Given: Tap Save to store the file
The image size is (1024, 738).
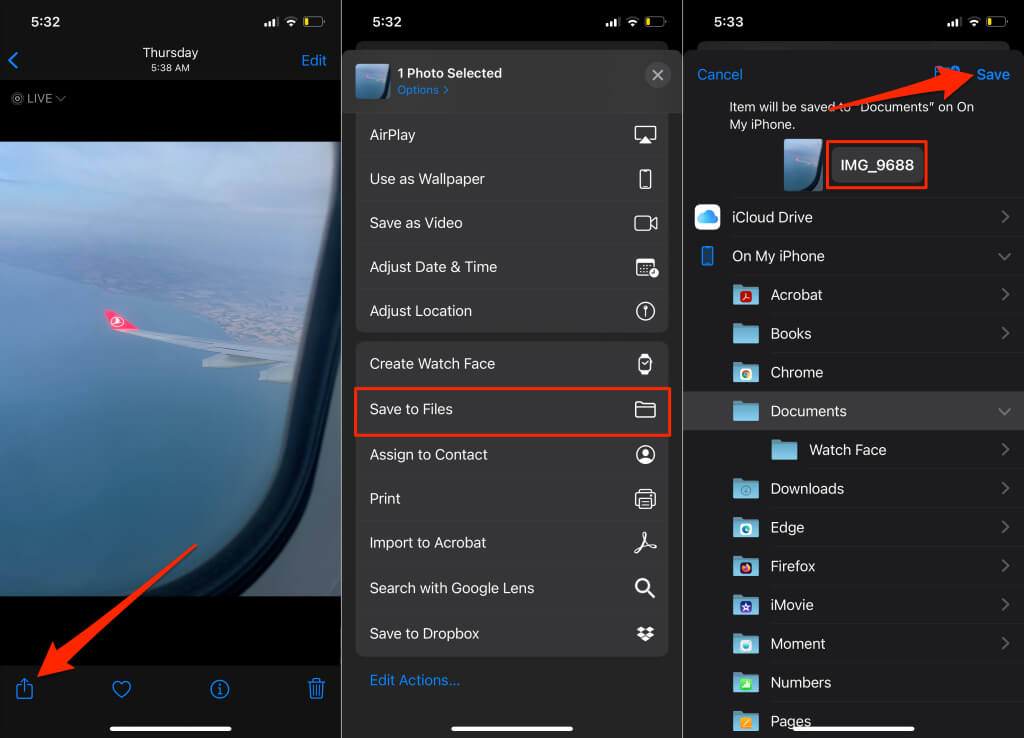Looking at the screenshot, I should [x=993, y=75].
